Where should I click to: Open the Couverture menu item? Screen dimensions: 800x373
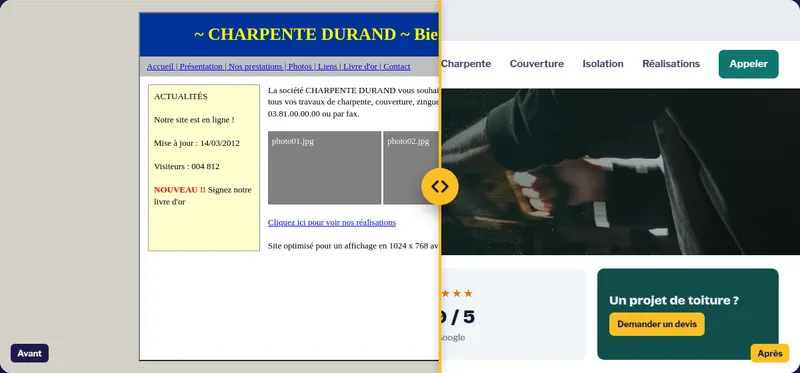tap(537, 64)
